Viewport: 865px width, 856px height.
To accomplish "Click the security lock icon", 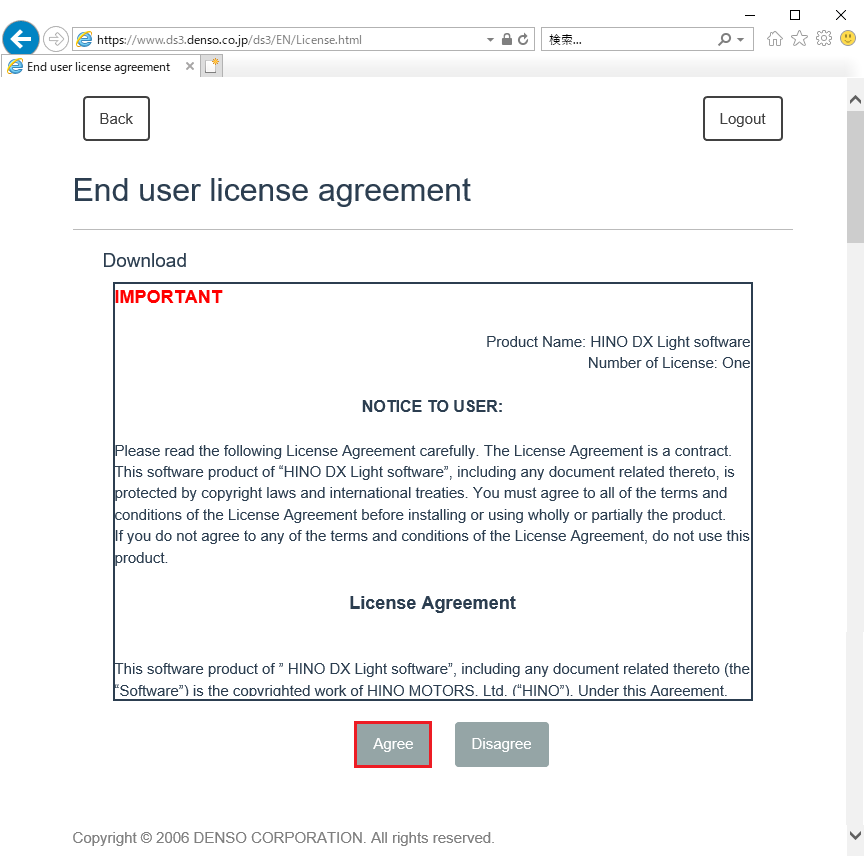I will 506,40.
